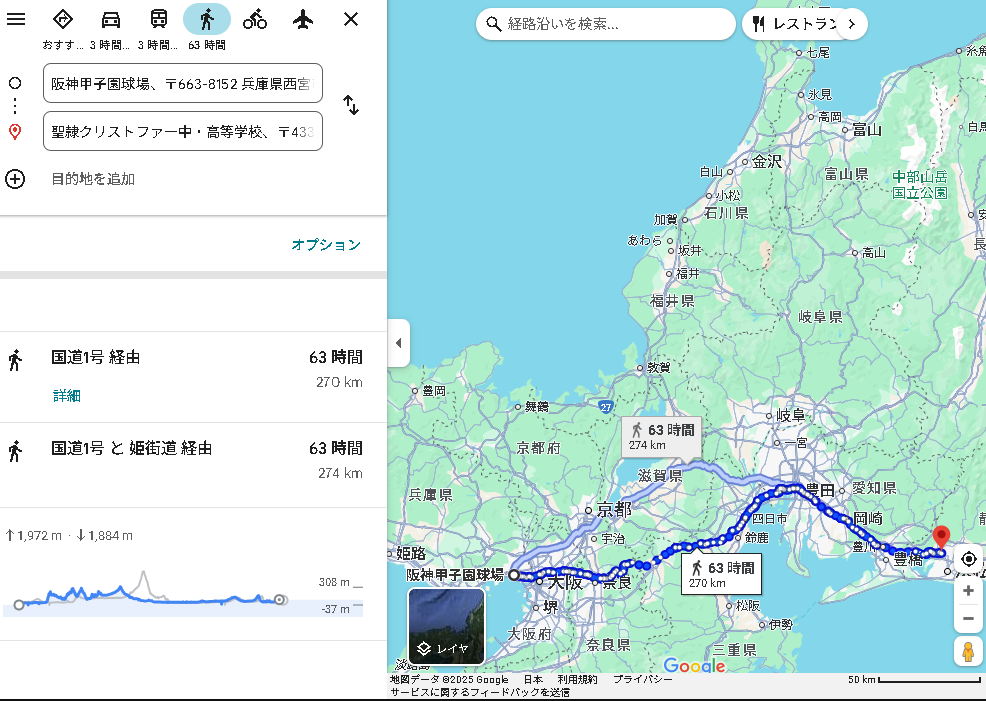Click the 京都 city label

point(614,509)
